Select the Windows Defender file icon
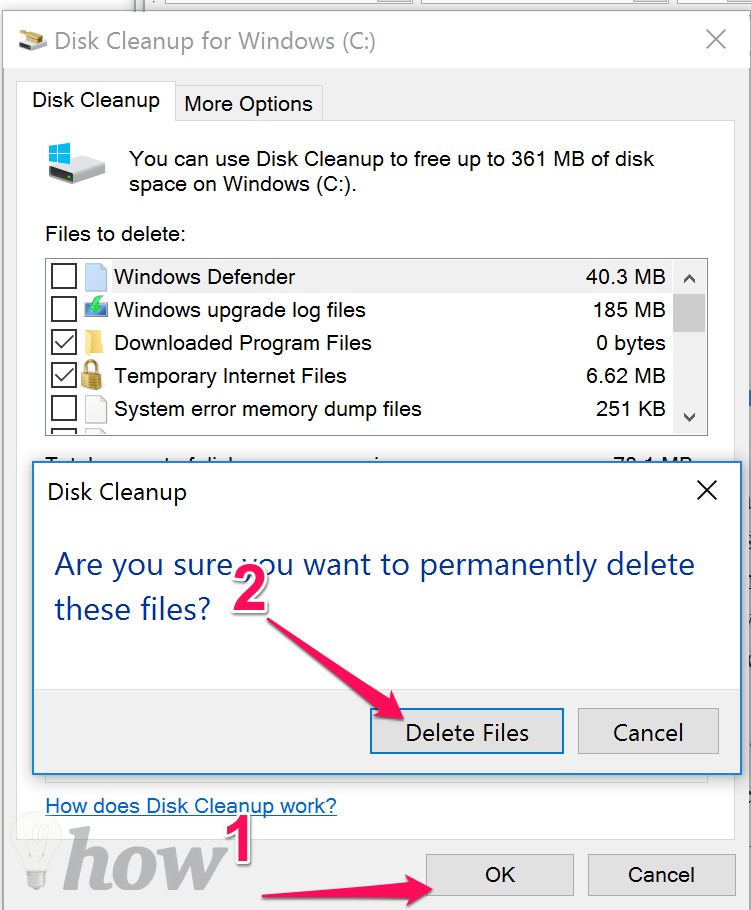The height and width of the screenshot is (910, 751). 96,276
